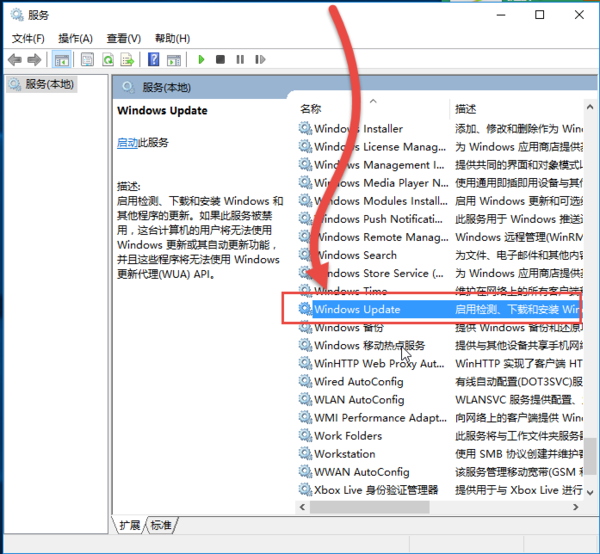Click the Pause service icon
Screen dimensions: 600x554
click(240, 59)
